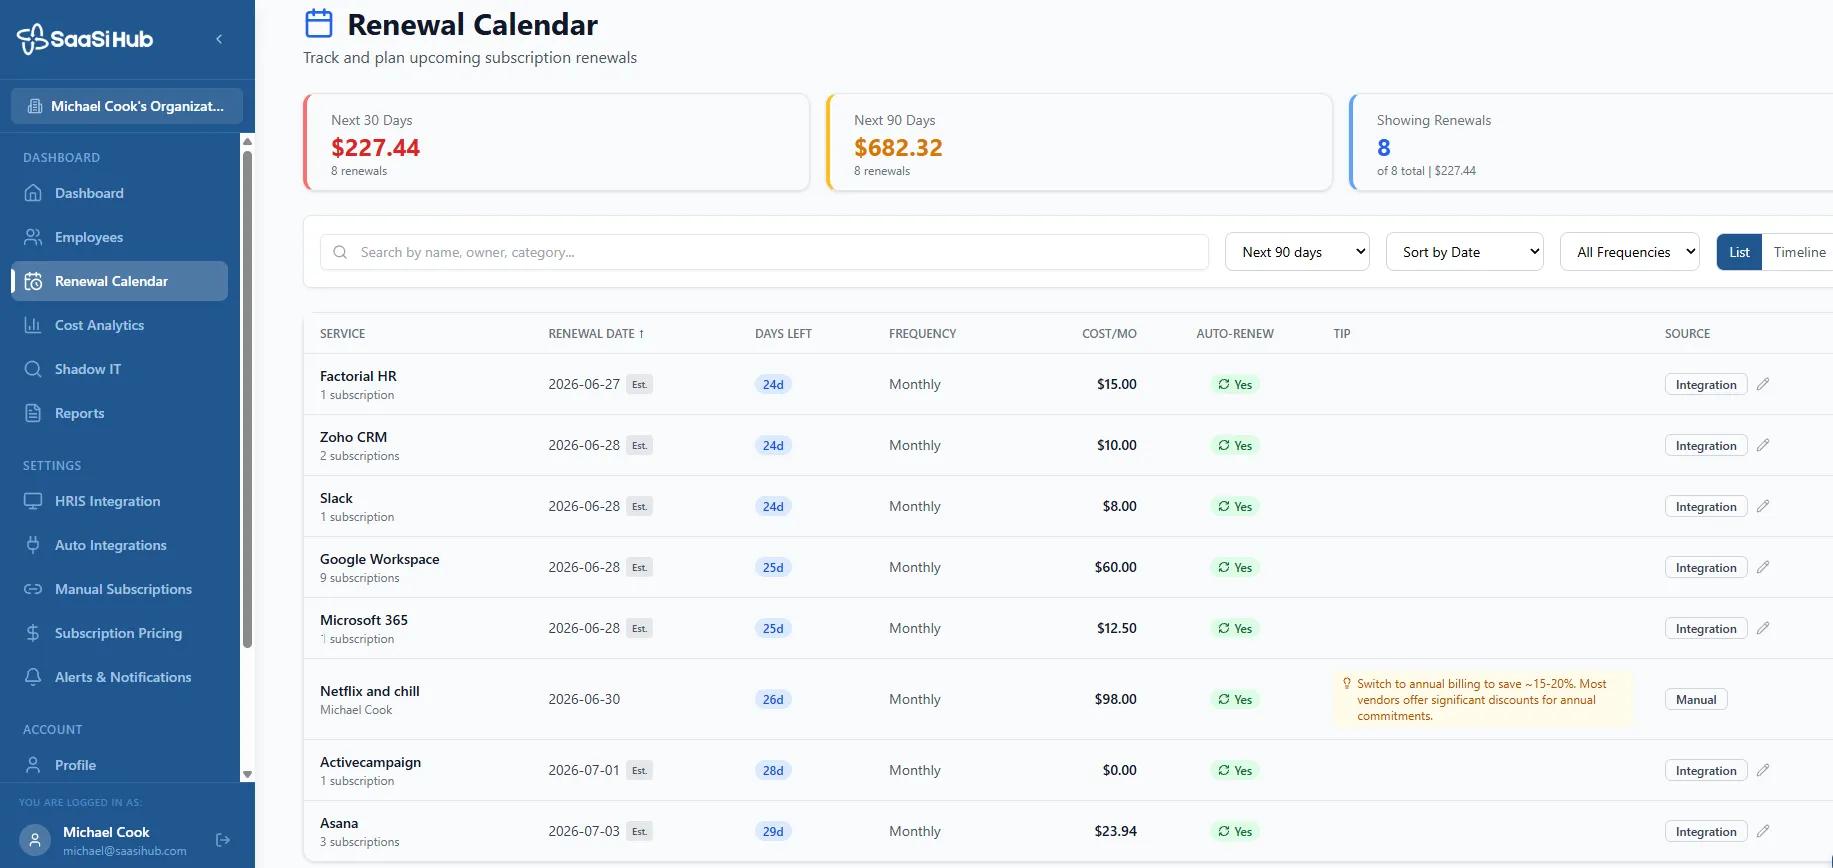Edit the Factorial HR row pencil icon
Viewport: 1833px width, 868px height.
(x=1763, y=384)
